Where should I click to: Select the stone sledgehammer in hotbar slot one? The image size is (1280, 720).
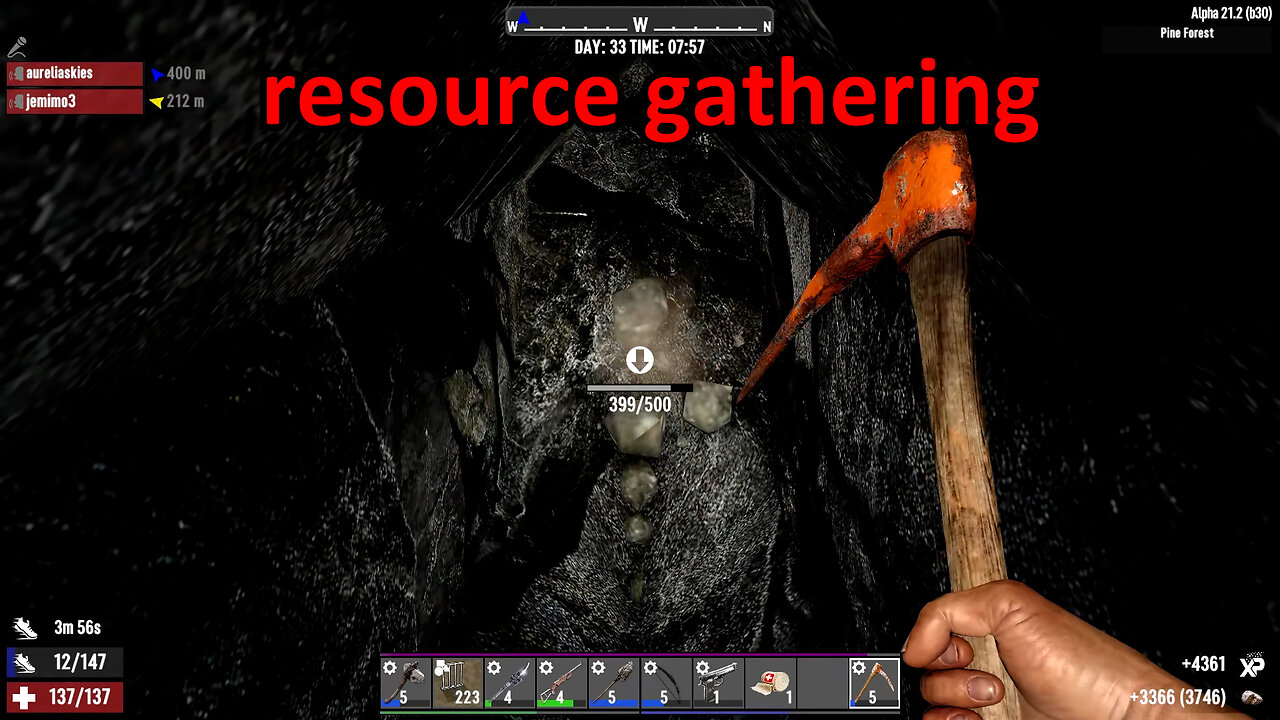[x=406, y=683]
